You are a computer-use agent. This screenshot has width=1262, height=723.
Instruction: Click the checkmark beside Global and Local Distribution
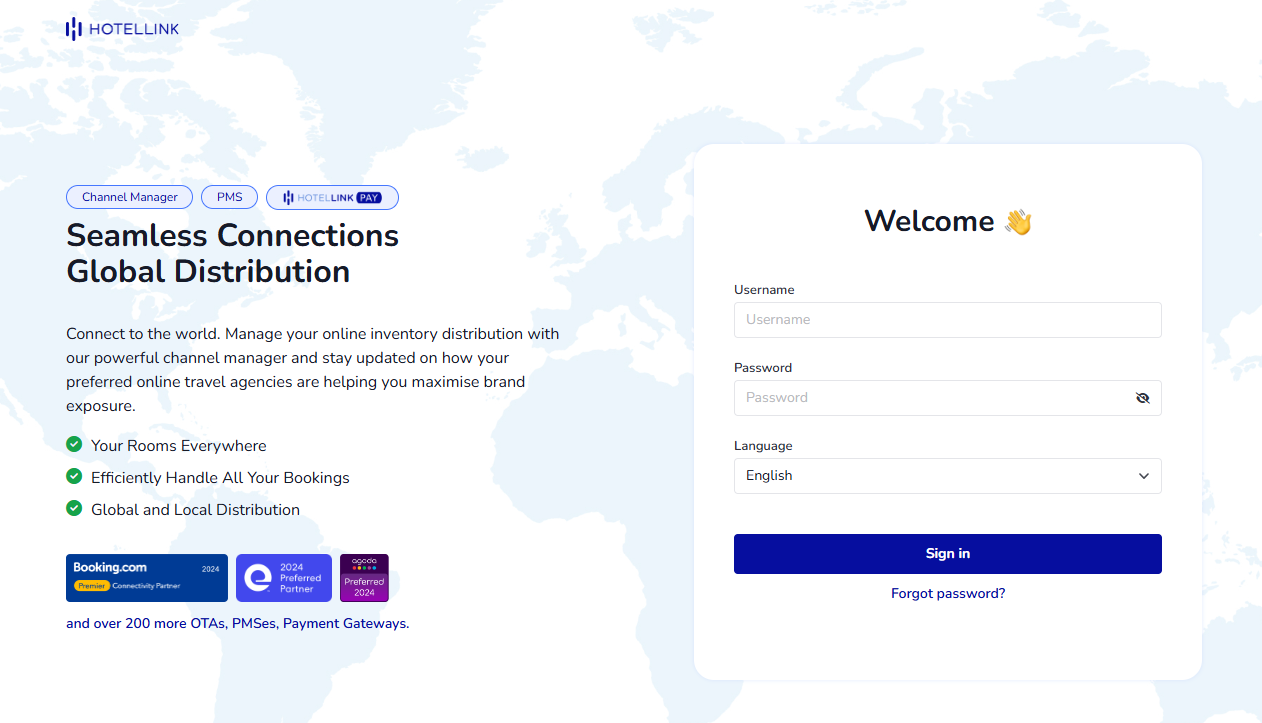click(x=74, y=508)
